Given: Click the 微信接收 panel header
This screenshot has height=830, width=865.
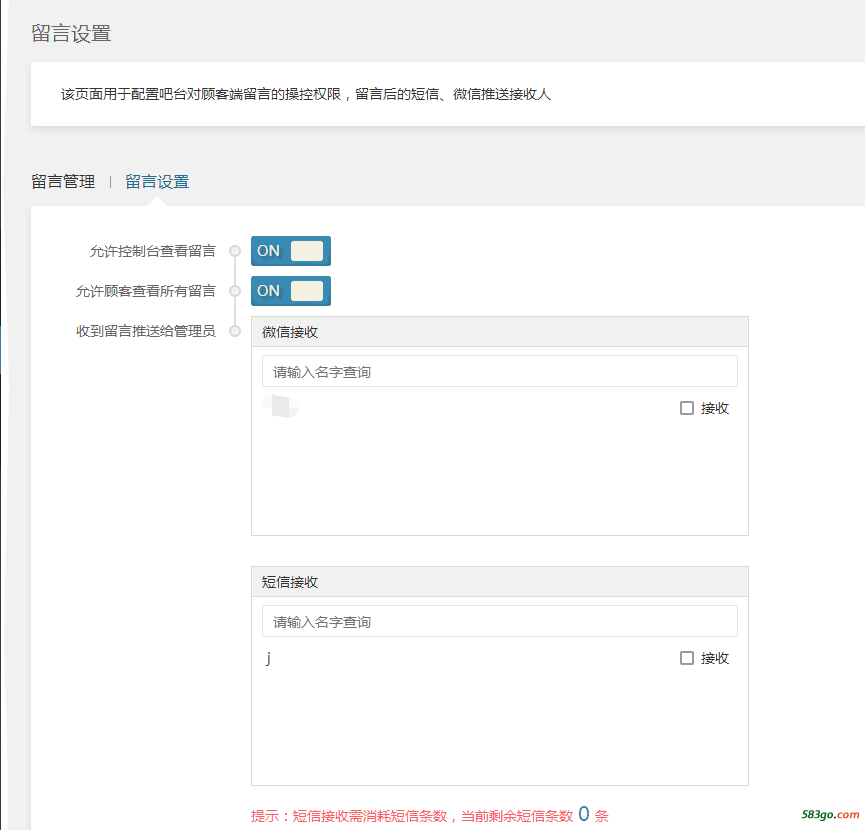Looking at the screenshot, I should tap(500, 332).
